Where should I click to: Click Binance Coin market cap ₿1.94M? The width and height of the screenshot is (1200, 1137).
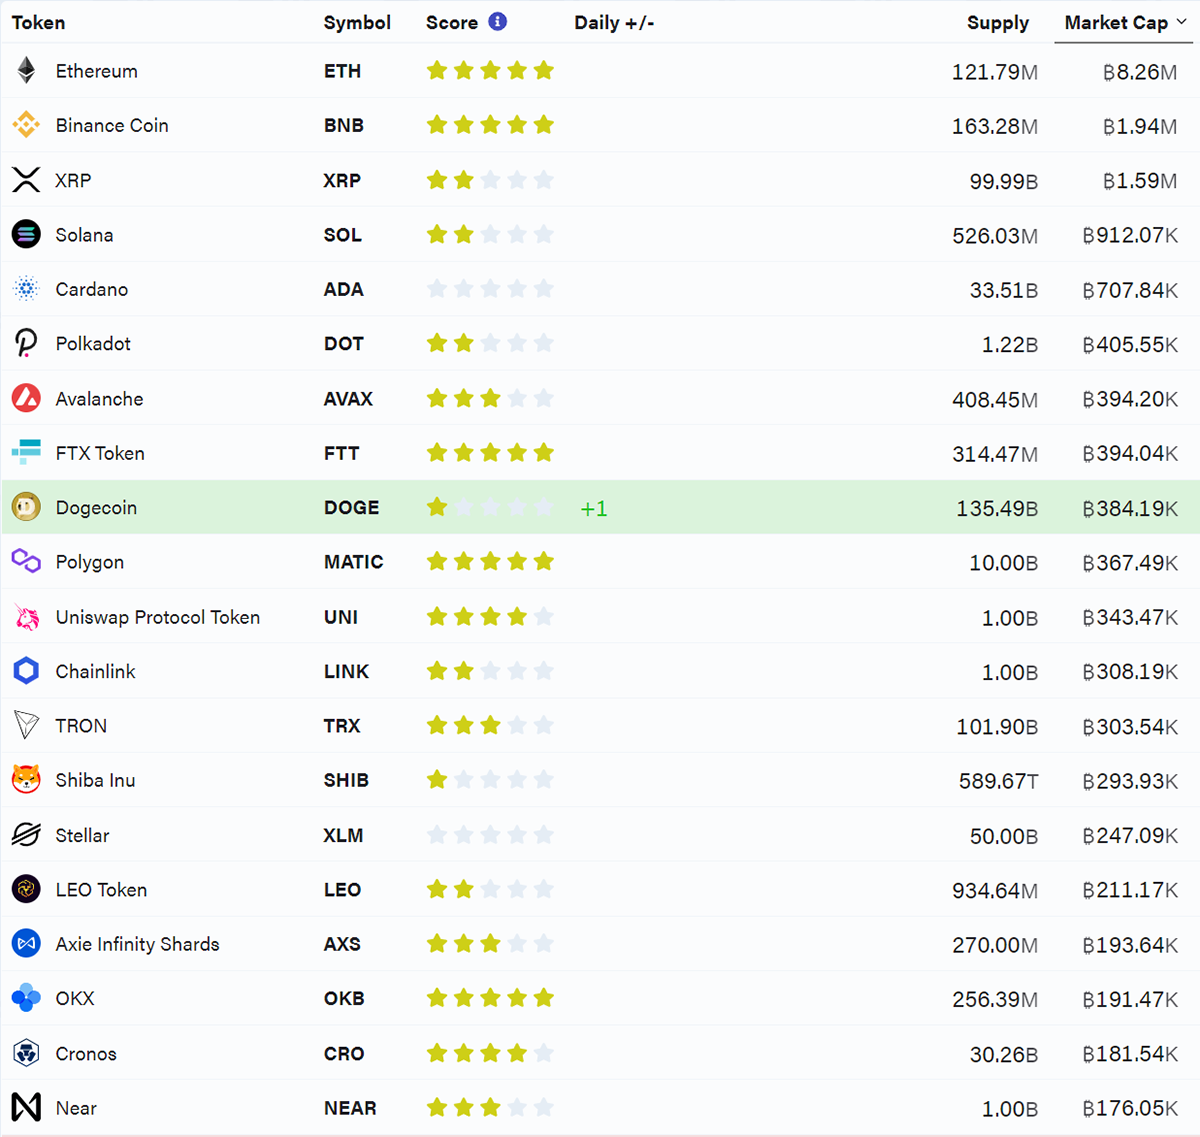(x=1140, y=126)
